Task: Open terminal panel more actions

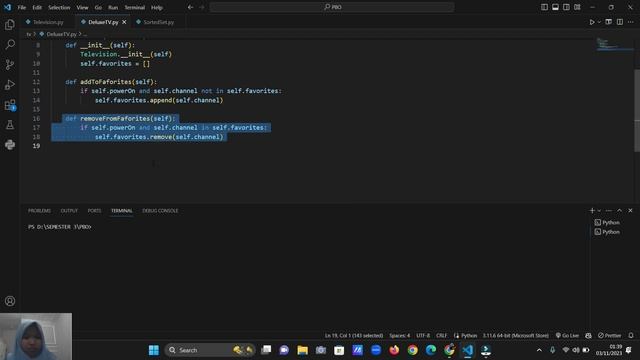Action: (x=609, y=211)
